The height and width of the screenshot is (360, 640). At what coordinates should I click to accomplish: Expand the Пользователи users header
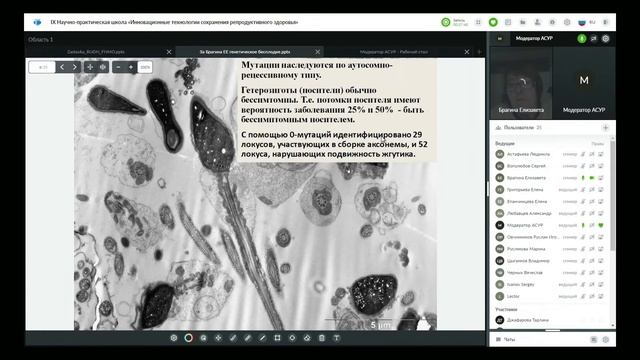(x=520, y=128)
